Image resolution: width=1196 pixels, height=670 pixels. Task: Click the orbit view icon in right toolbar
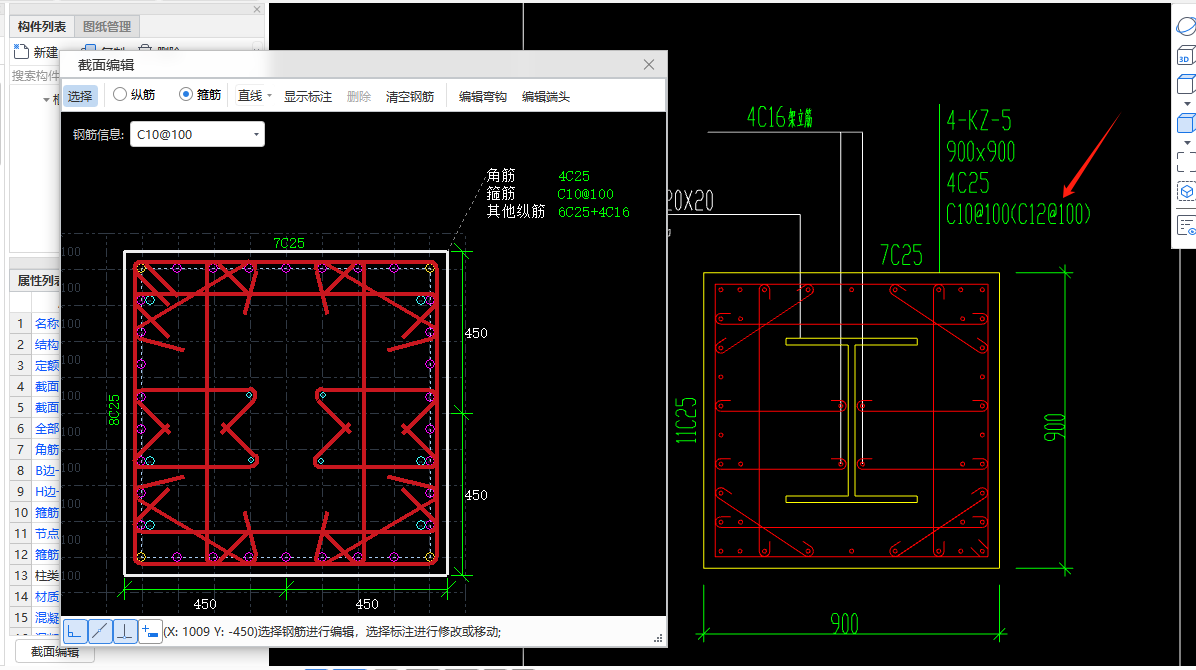click(1186, 27)
